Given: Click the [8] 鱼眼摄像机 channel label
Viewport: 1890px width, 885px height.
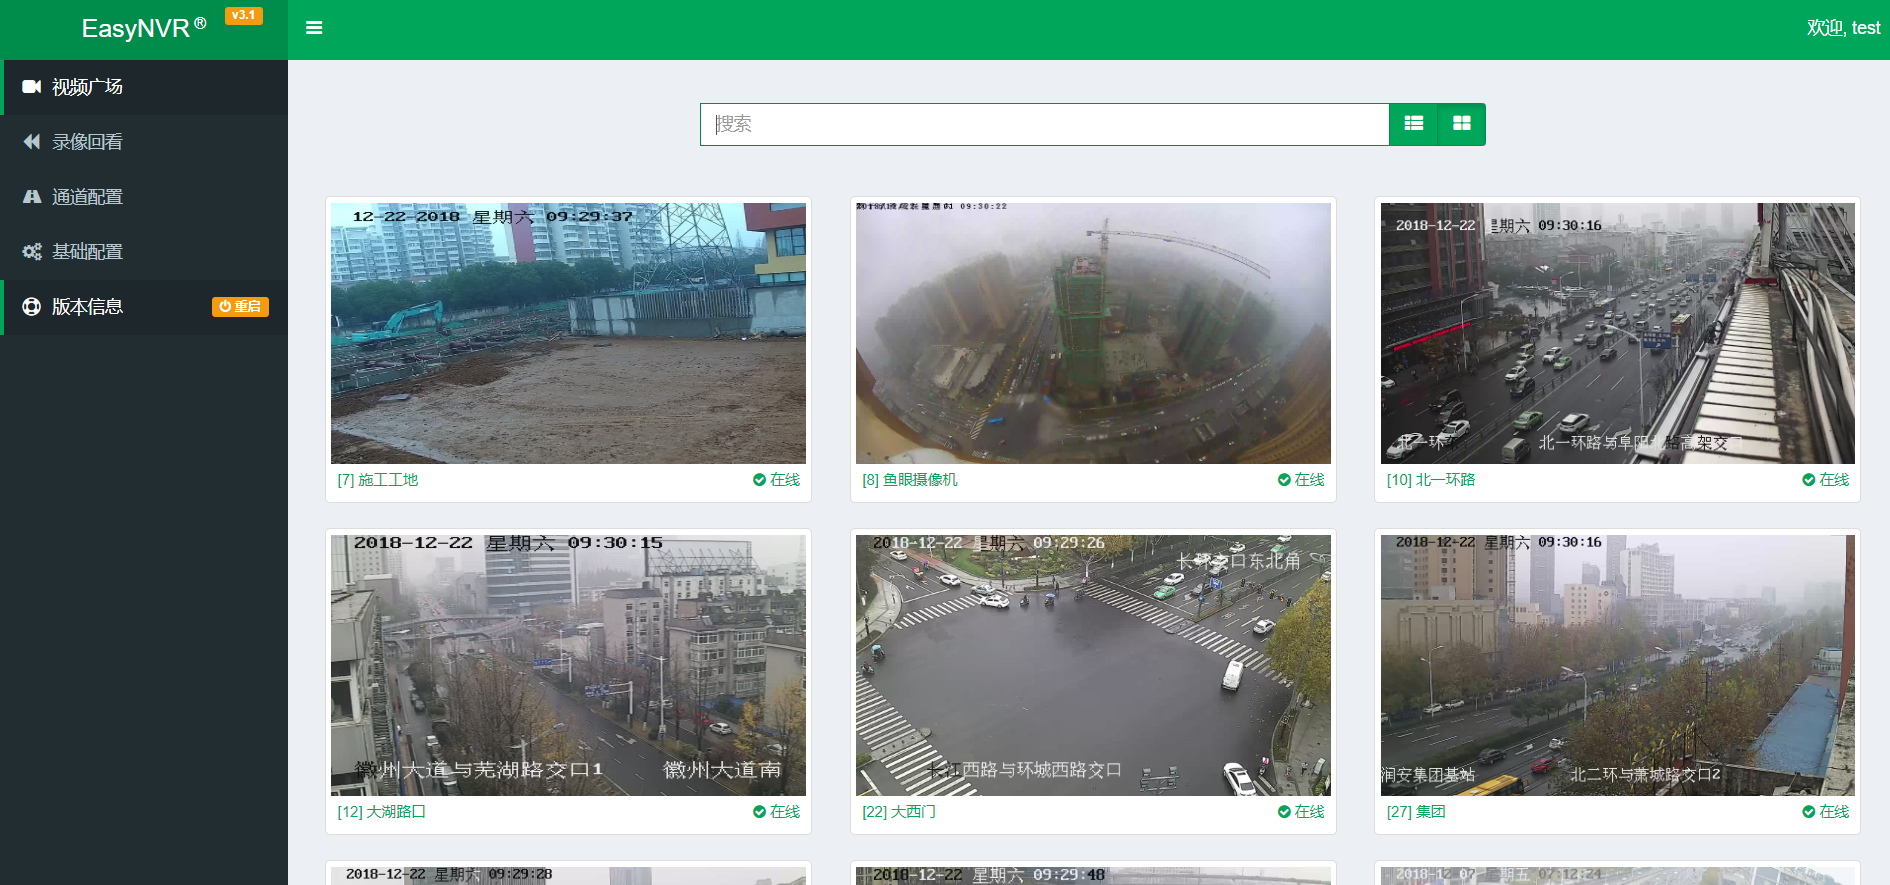Looking at the screenshot, I should coord(910,480).
